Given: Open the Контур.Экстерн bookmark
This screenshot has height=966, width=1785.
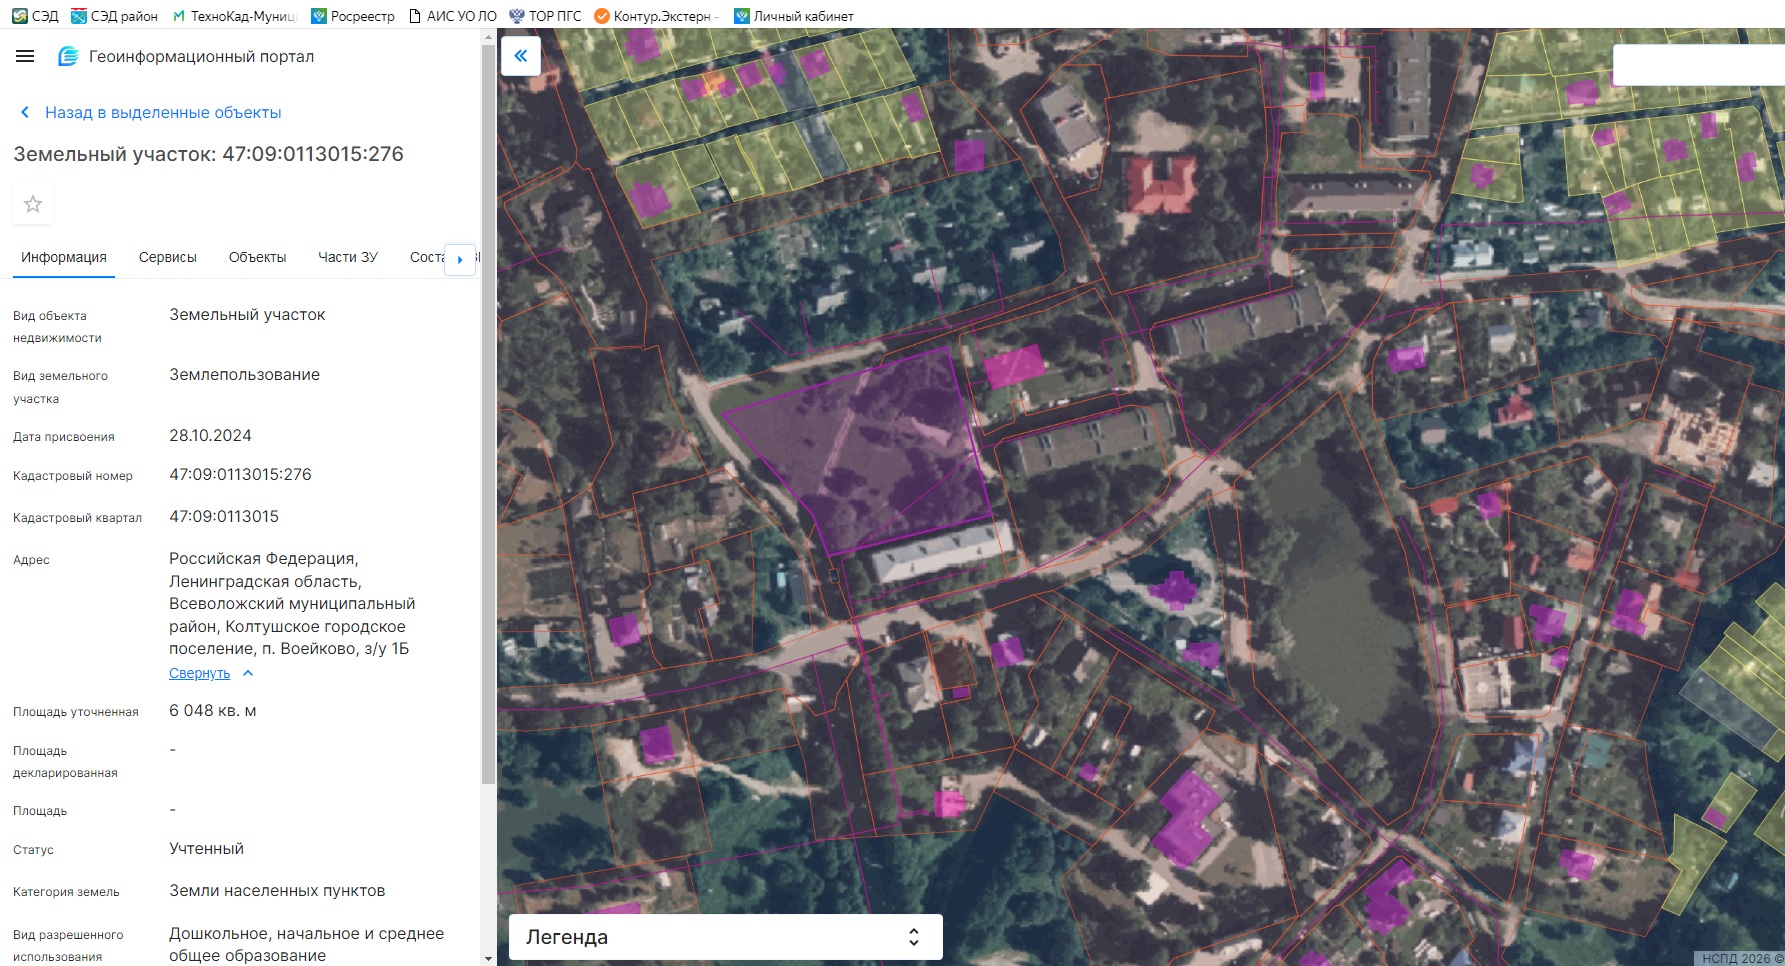Looking at the screenshot, I should click(x=657, y=16).
